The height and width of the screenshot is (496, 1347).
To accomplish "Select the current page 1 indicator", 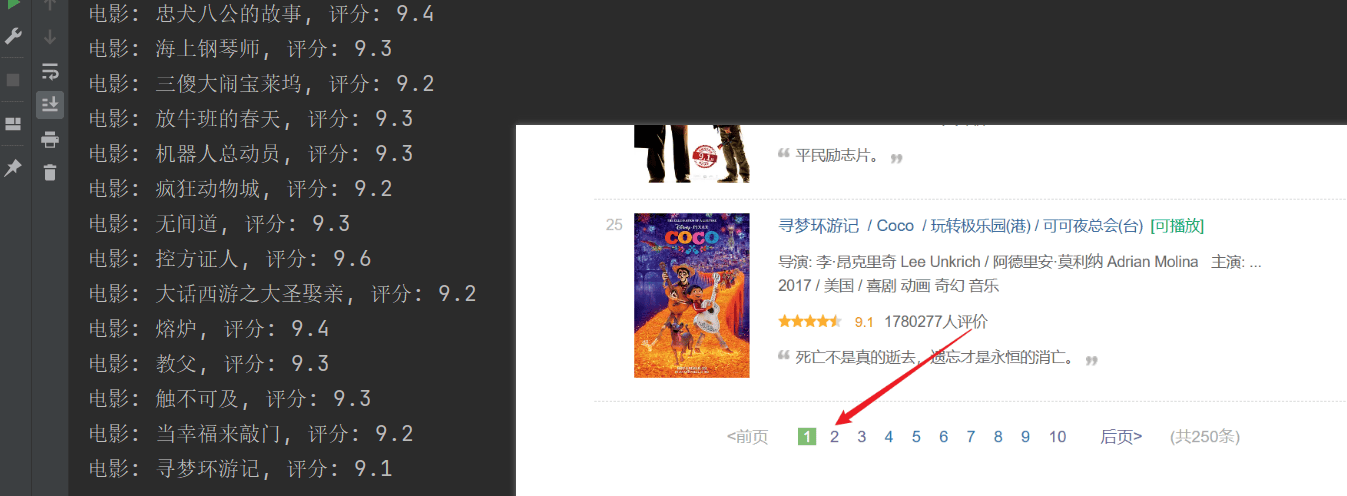I will (x=807, y=436).
